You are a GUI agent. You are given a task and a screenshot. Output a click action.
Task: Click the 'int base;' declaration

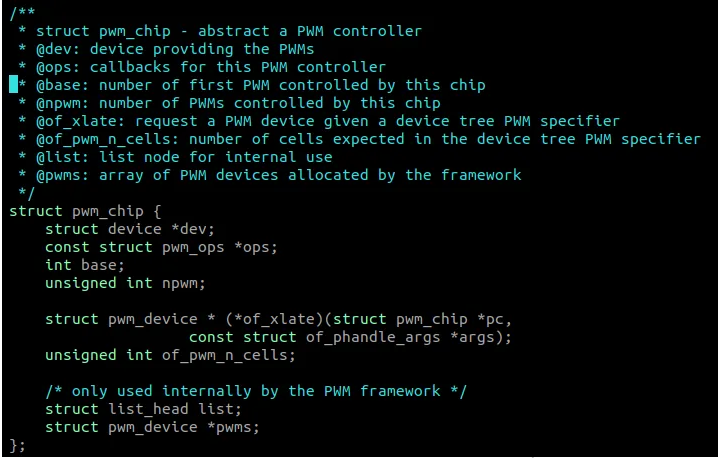pyautogui.click(x=85, y=265)
